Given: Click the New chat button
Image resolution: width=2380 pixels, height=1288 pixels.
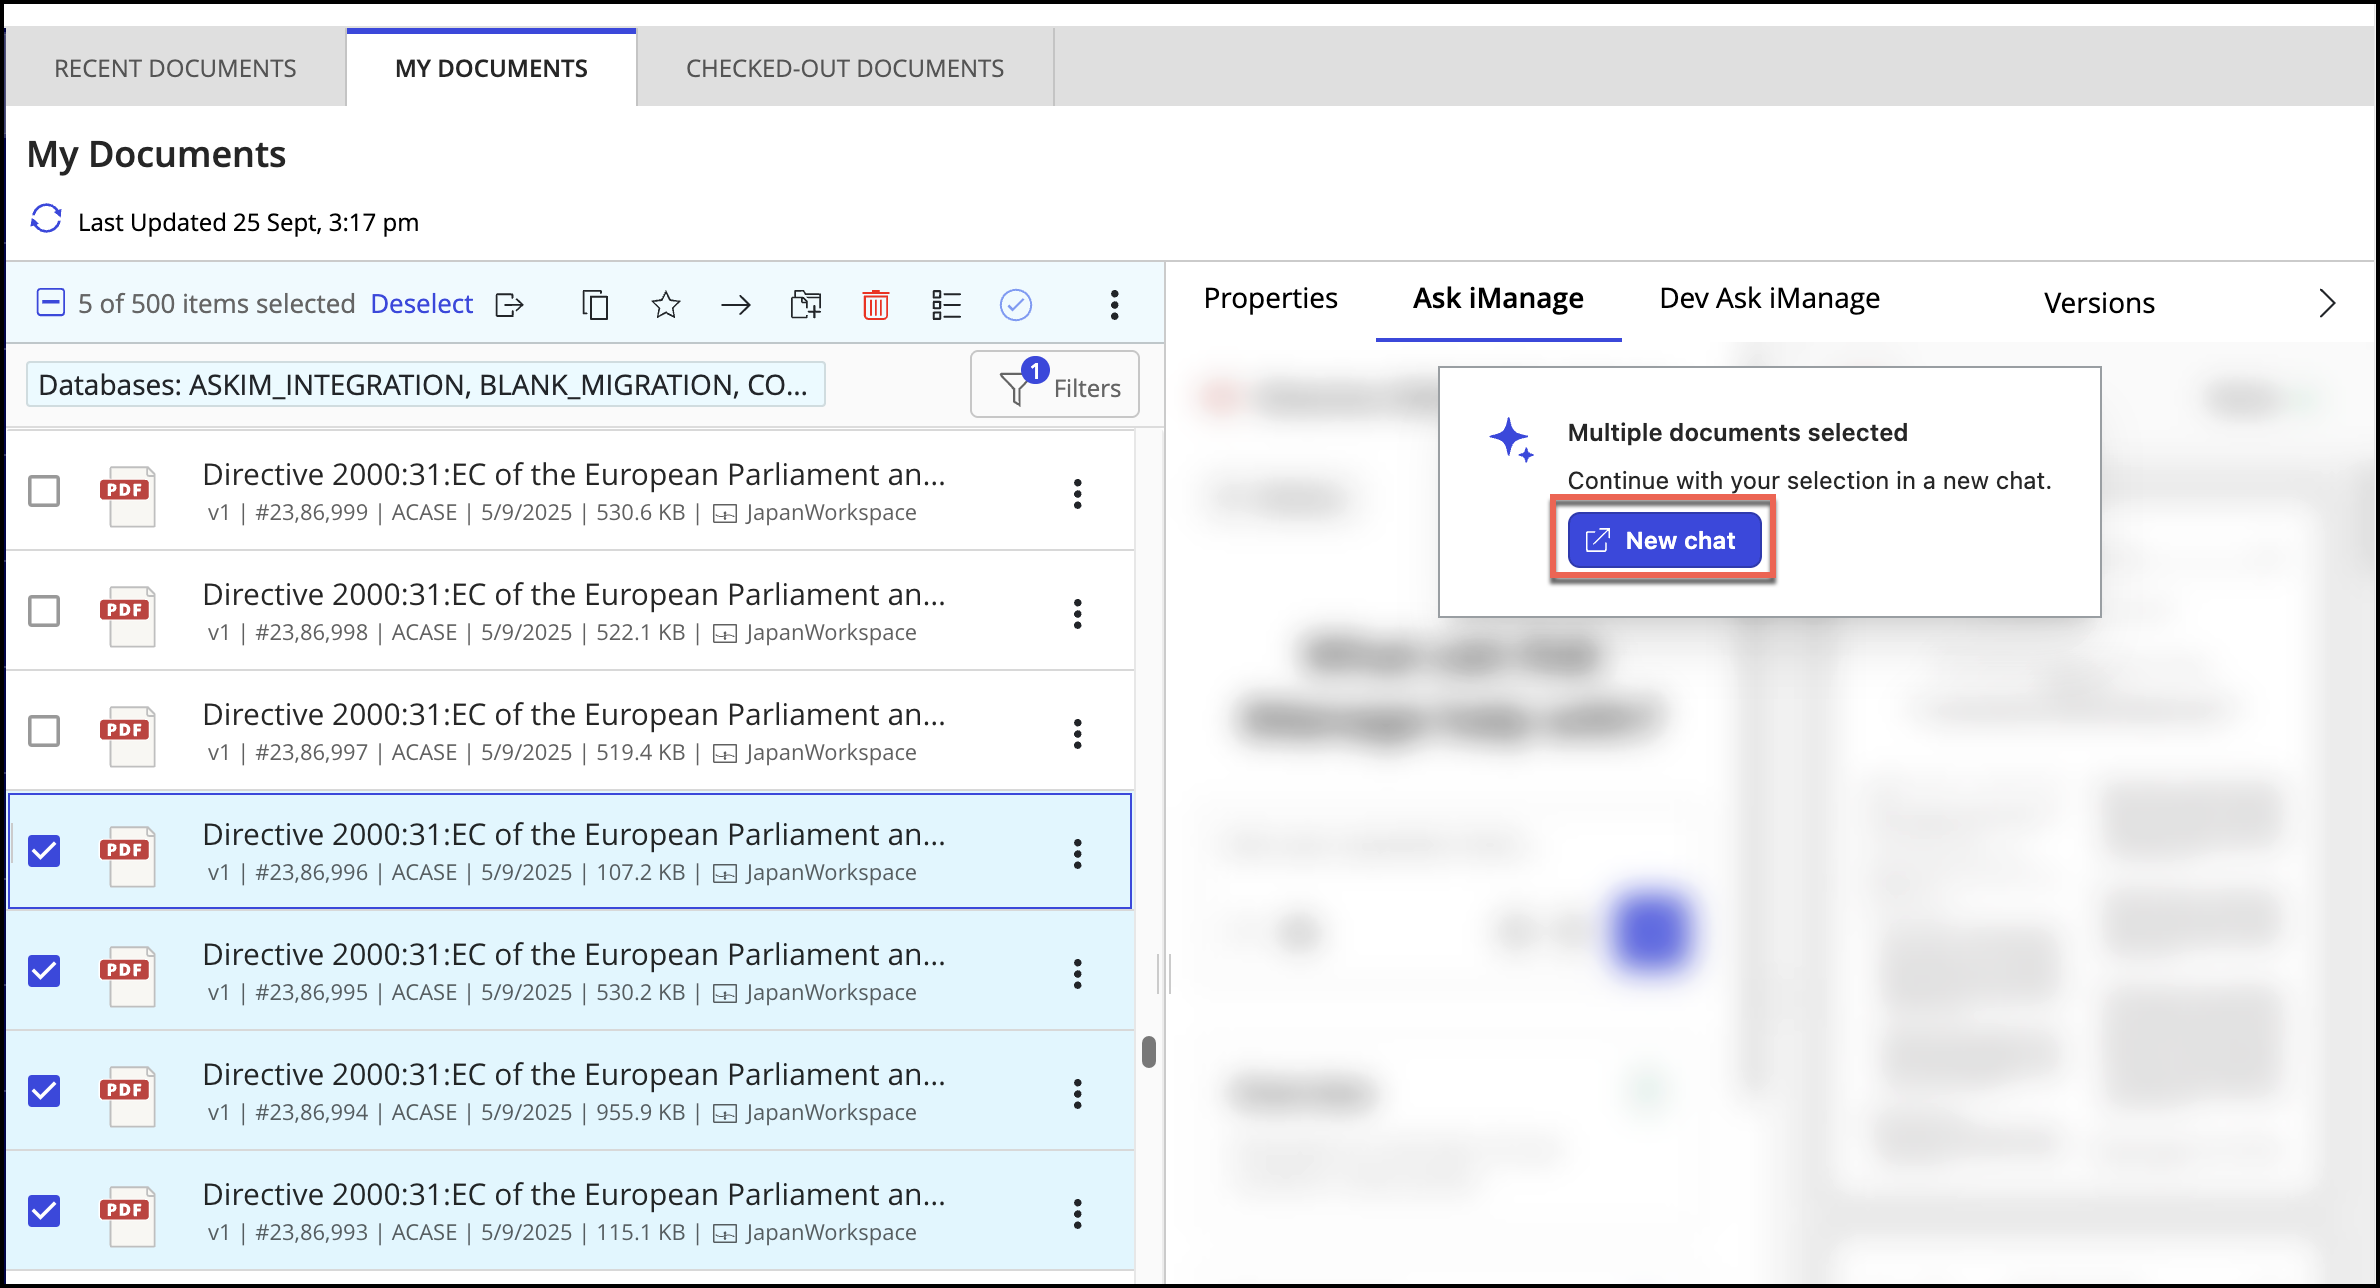Looking at the screenshot, I should pyautogui.click(x=1663, y=540).
